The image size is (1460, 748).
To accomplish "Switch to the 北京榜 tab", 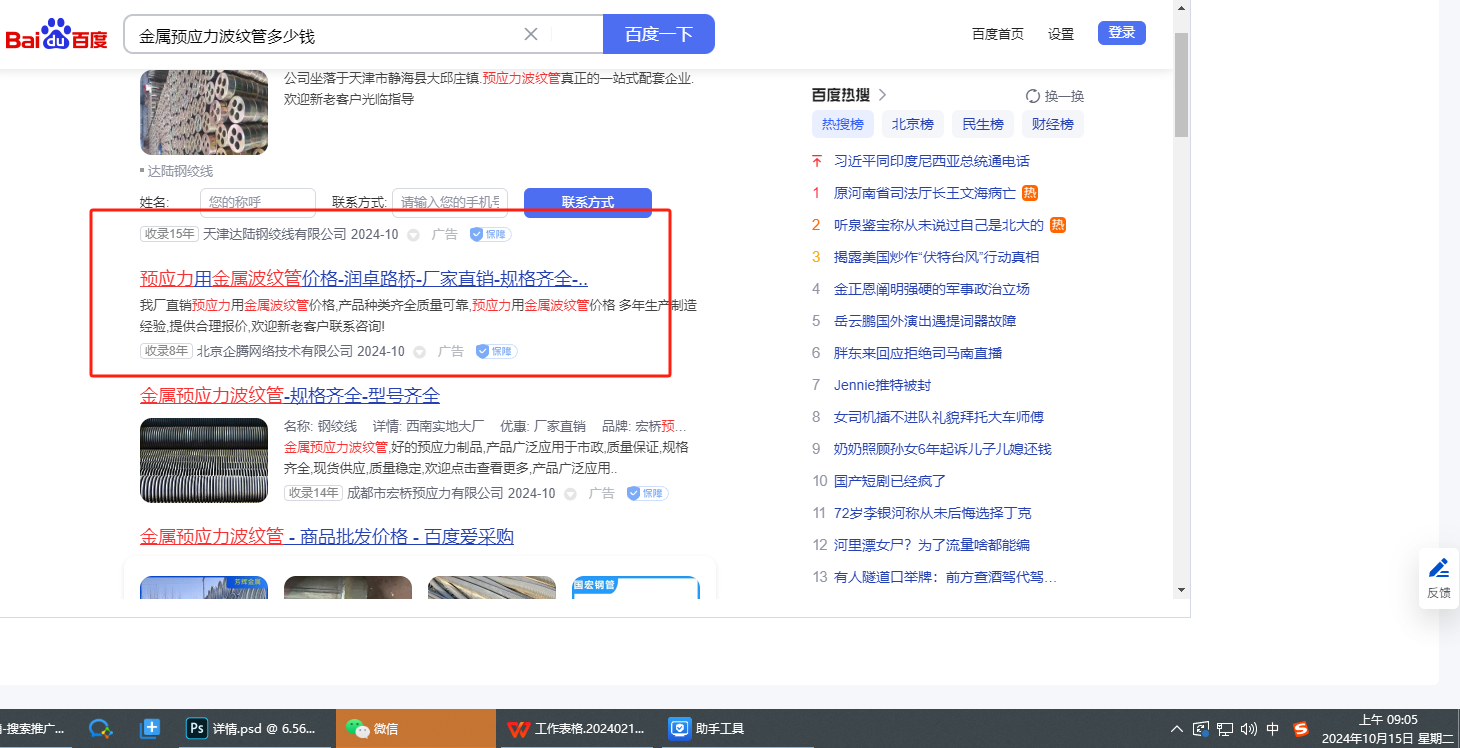I will click(x=912, y=124).
